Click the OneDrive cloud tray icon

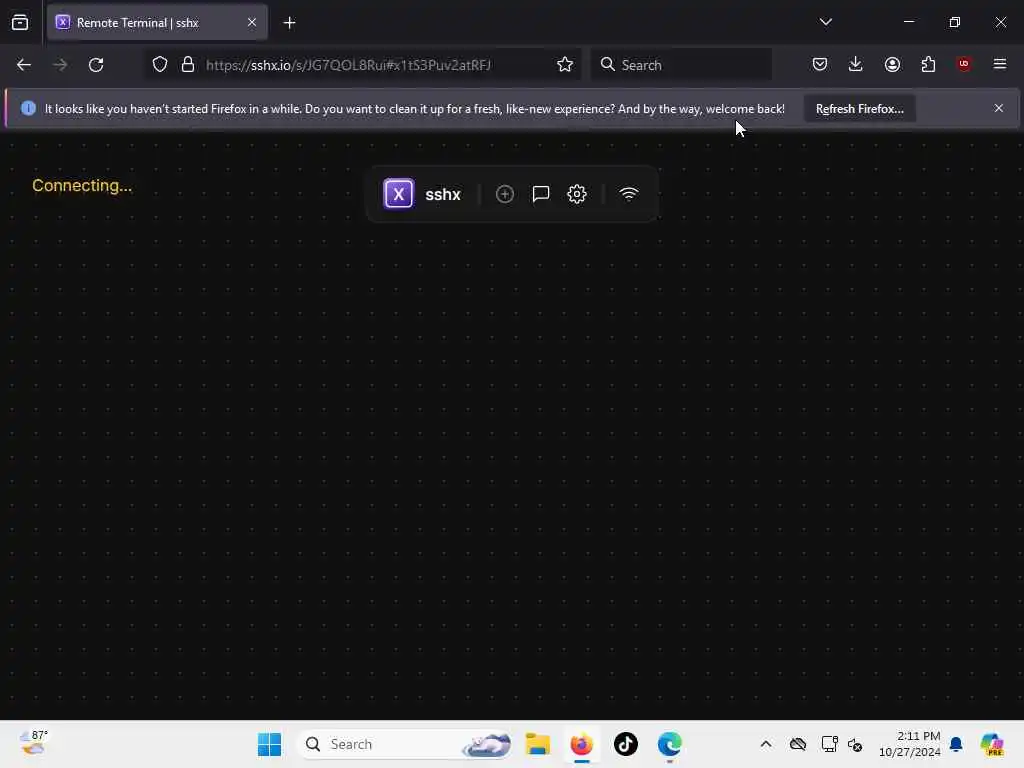coord(797,744)
